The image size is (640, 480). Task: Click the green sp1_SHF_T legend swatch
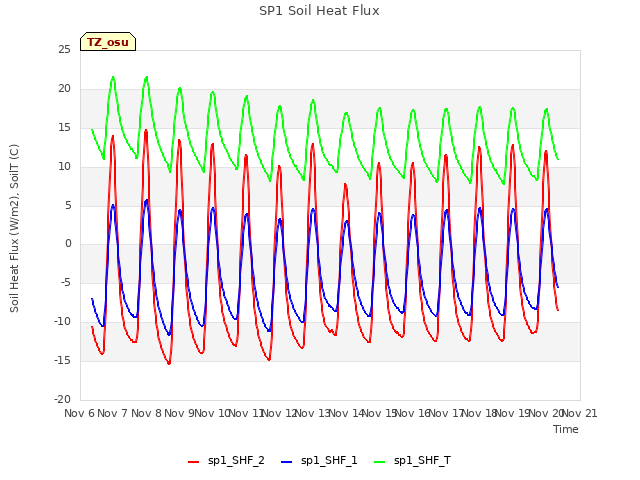tap(380, 462)
